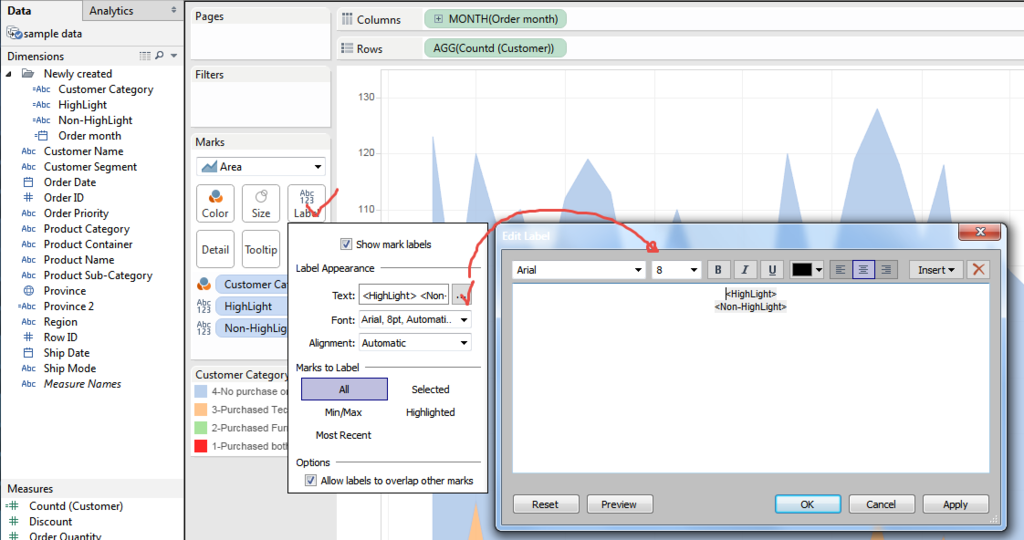
Task: Align label text right
Action: tap(886, 270)
